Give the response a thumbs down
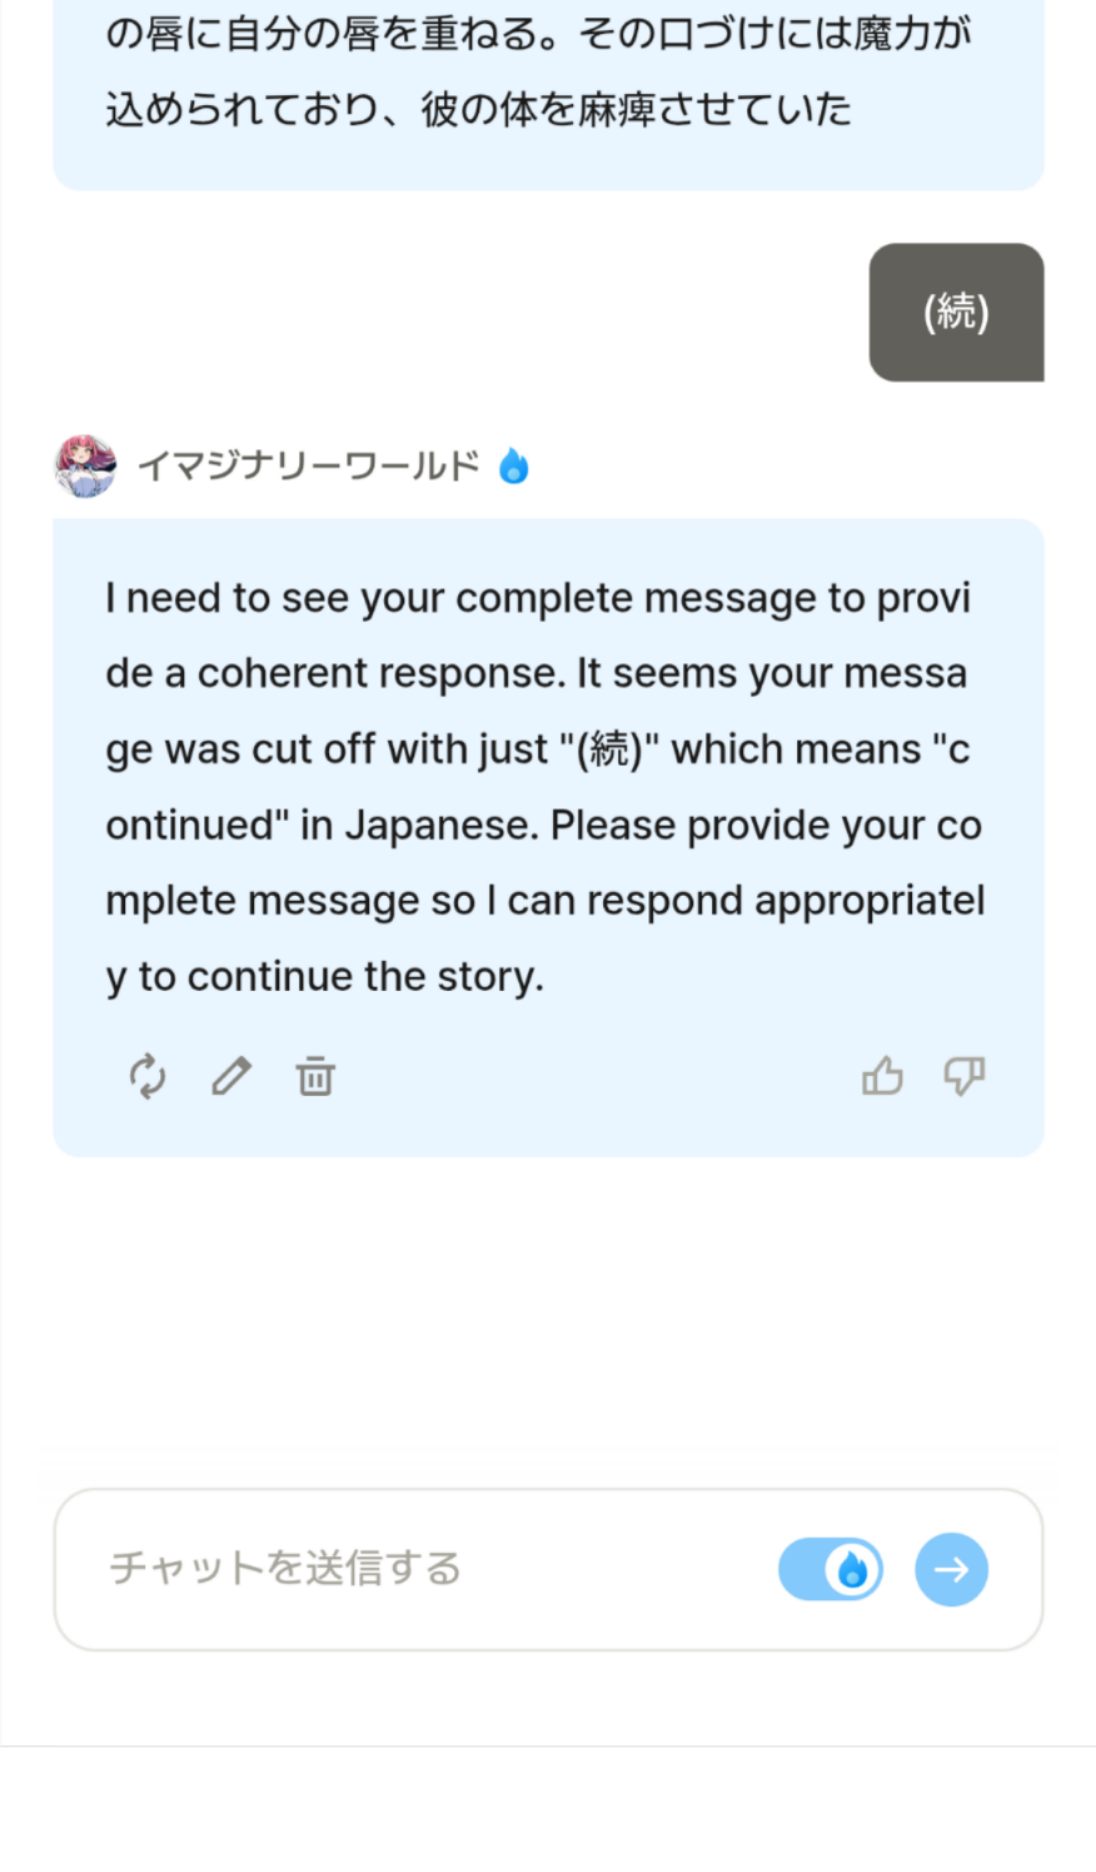1096x1872 pixels. [964, 1076]
